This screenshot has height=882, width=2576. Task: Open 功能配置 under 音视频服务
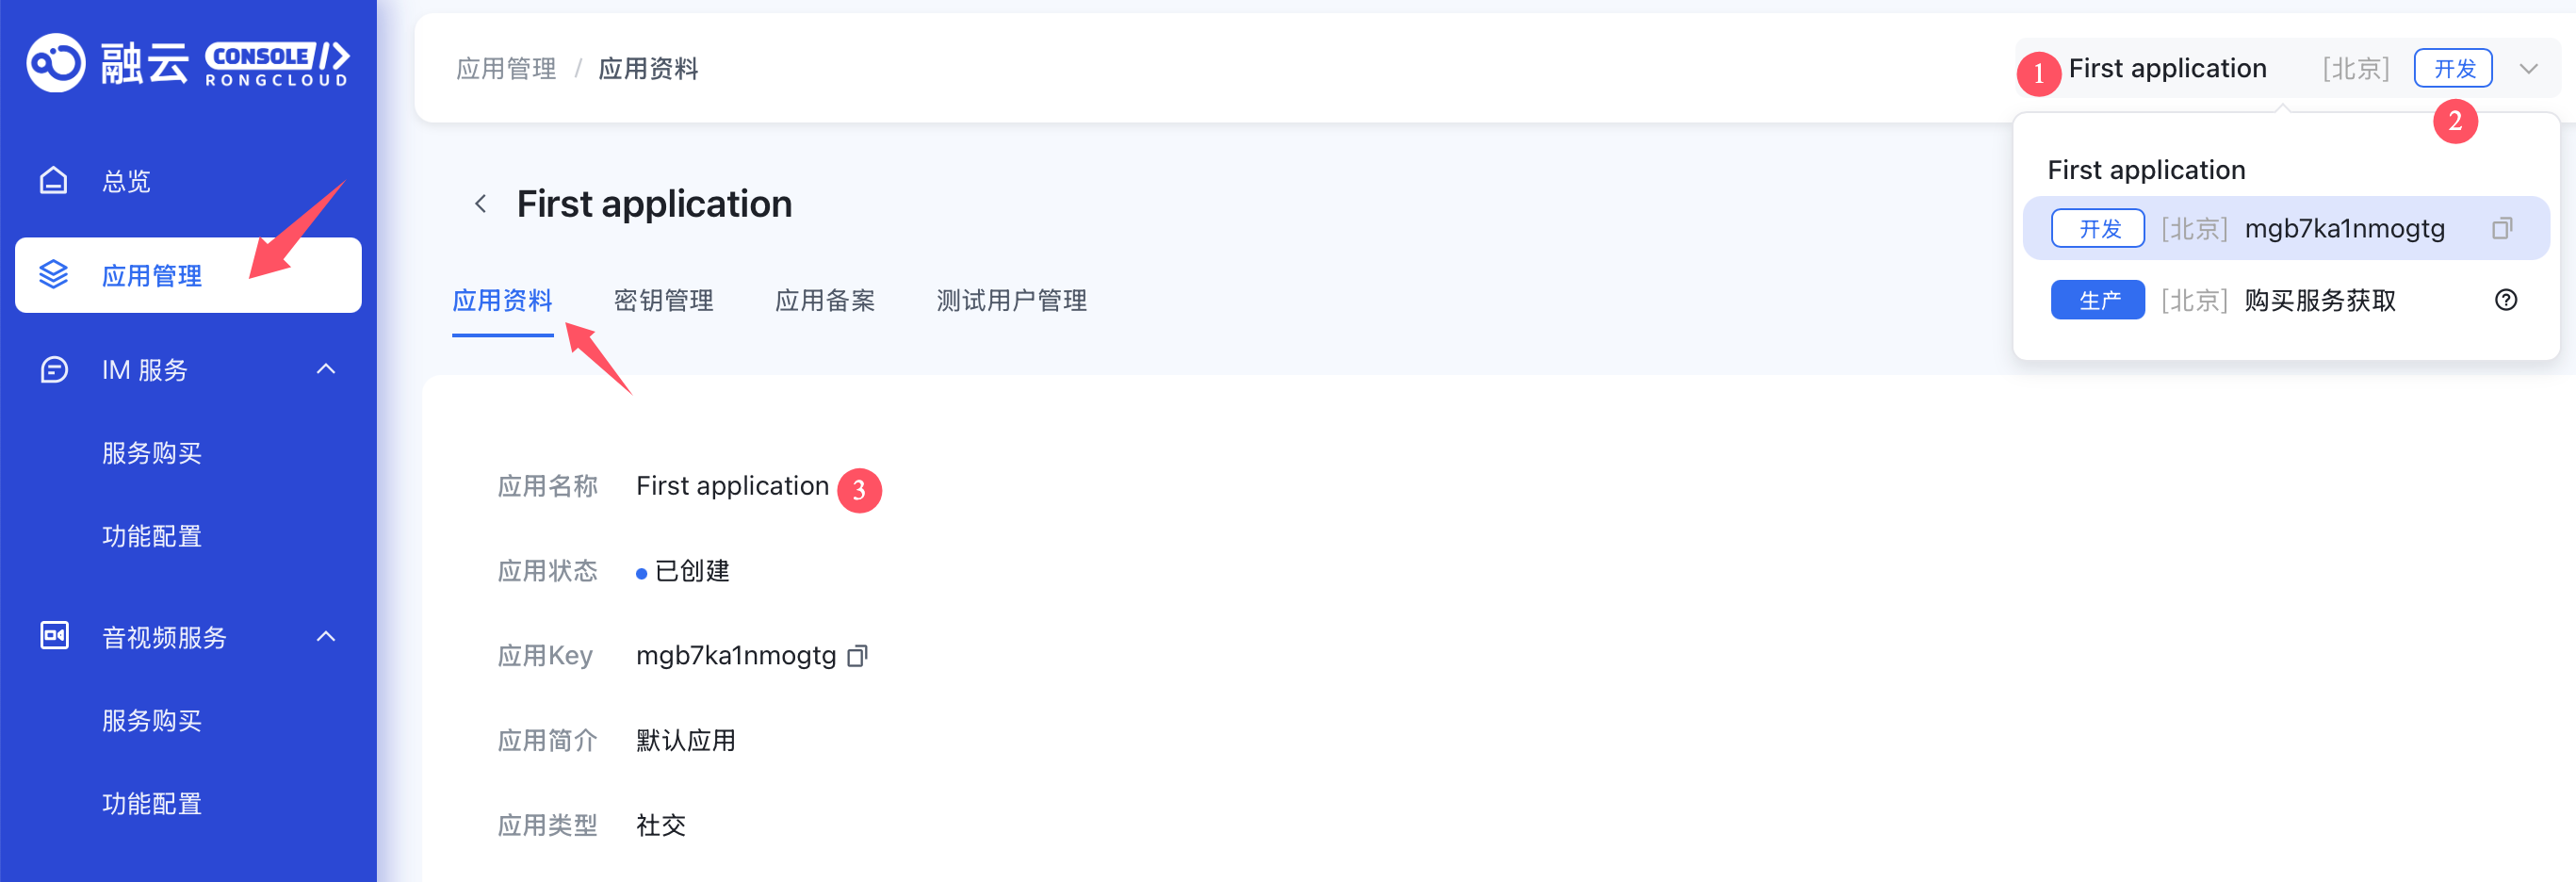152,803
